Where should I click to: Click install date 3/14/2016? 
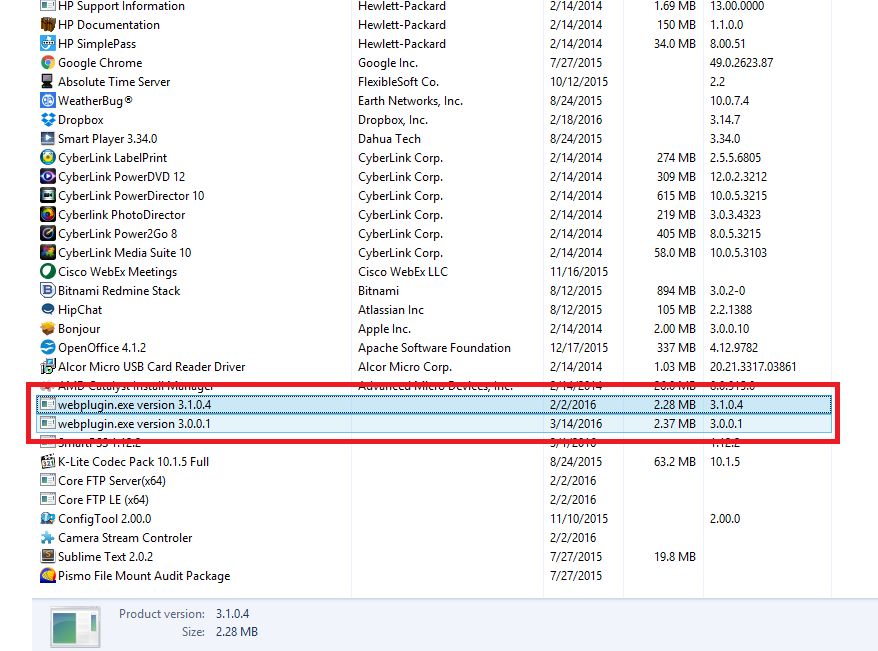[576, 424]
